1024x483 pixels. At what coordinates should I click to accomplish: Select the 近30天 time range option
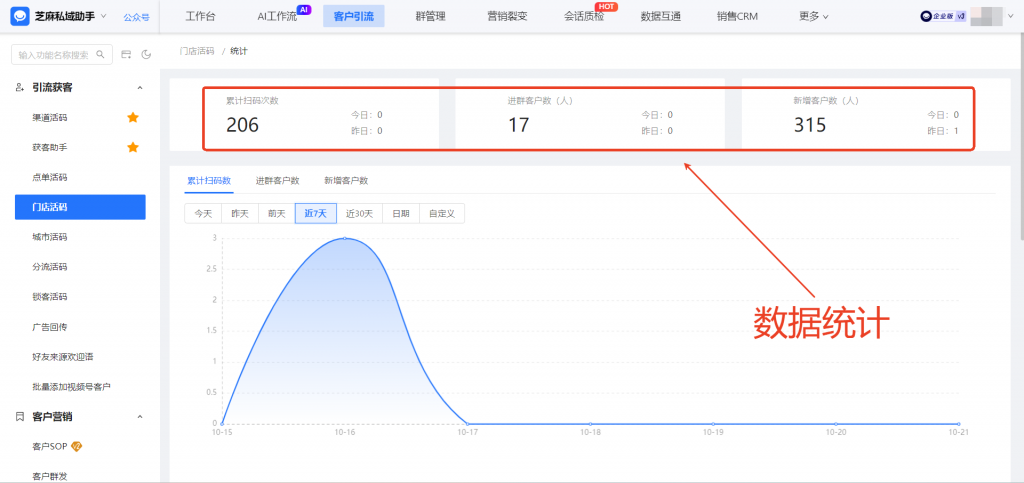359,213
